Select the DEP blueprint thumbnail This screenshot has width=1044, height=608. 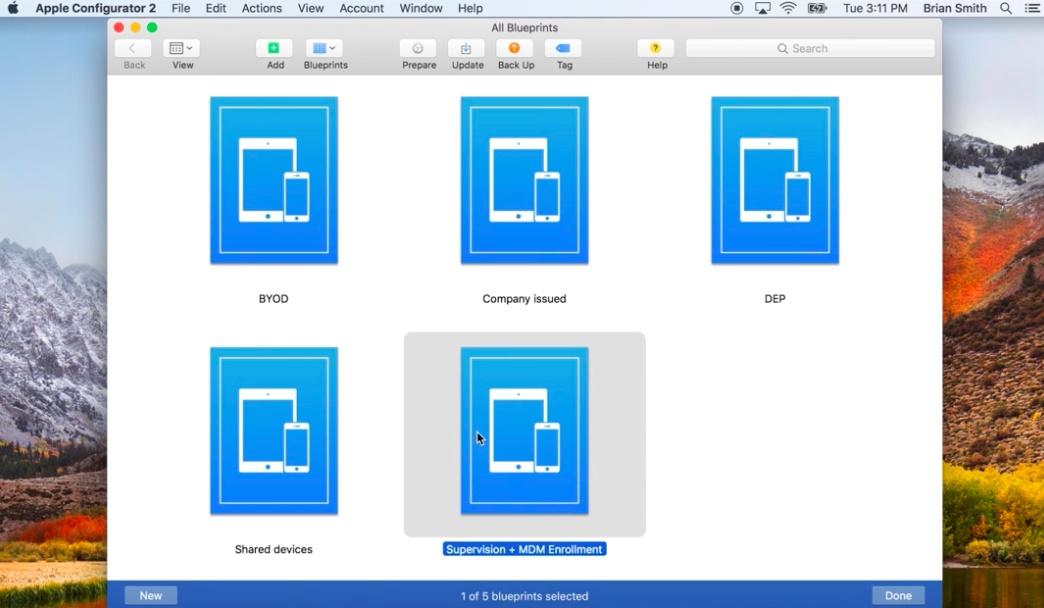[775, 180]
